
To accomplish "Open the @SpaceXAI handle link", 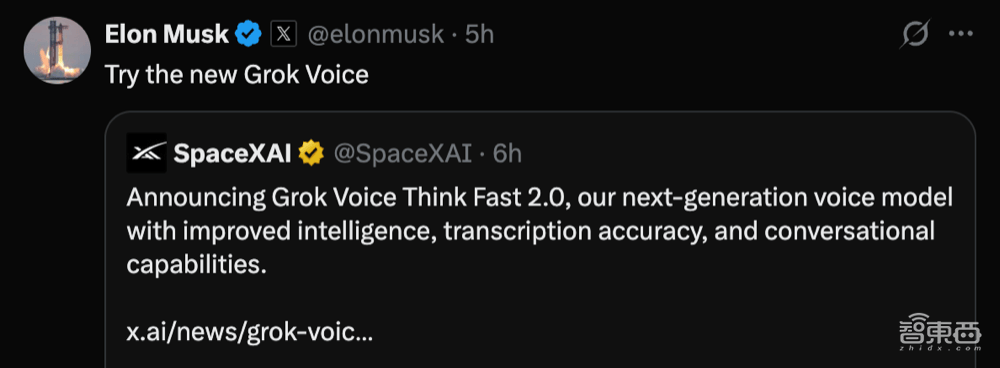I will (x=402, y=154).
